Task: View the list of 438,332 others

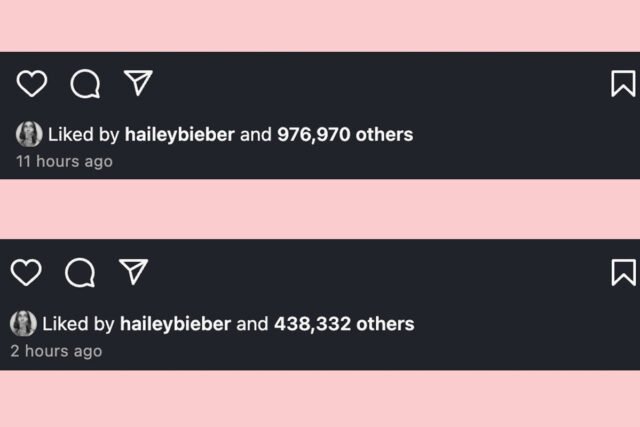Action: pos(344,324)
